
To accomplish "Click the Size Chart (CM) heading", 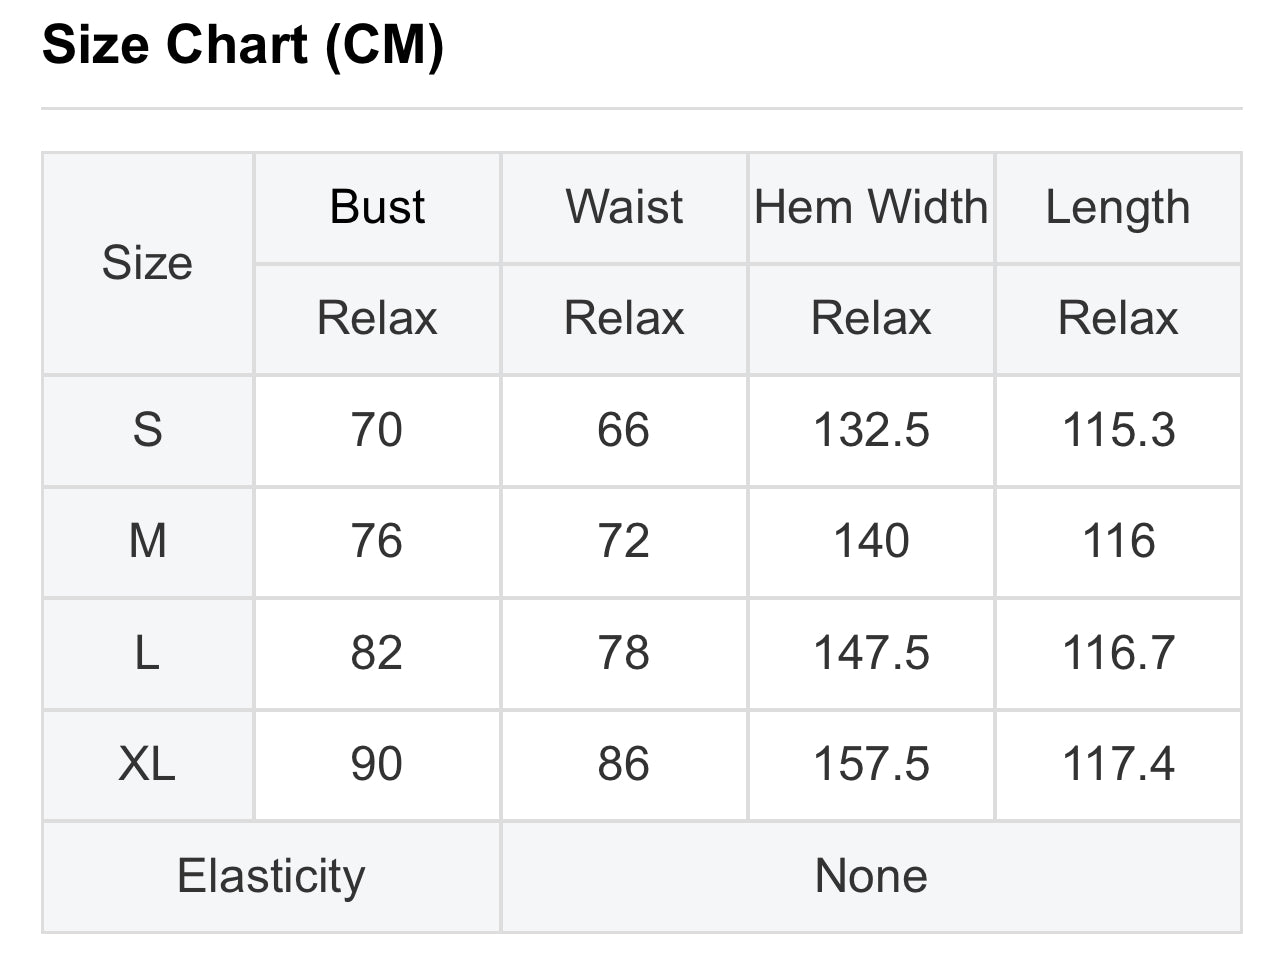I will coord(243,46).
